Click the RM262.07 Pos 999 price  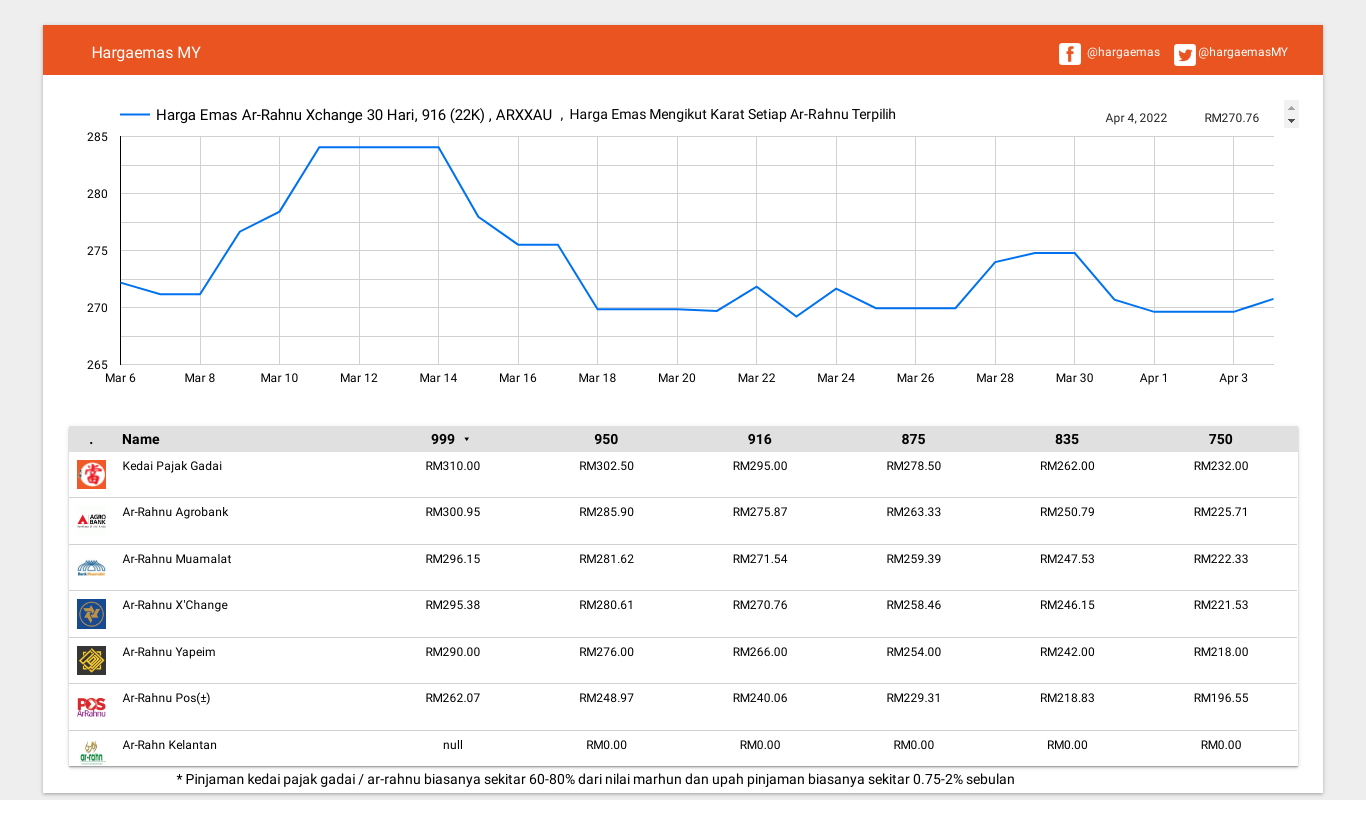point(453,698)
